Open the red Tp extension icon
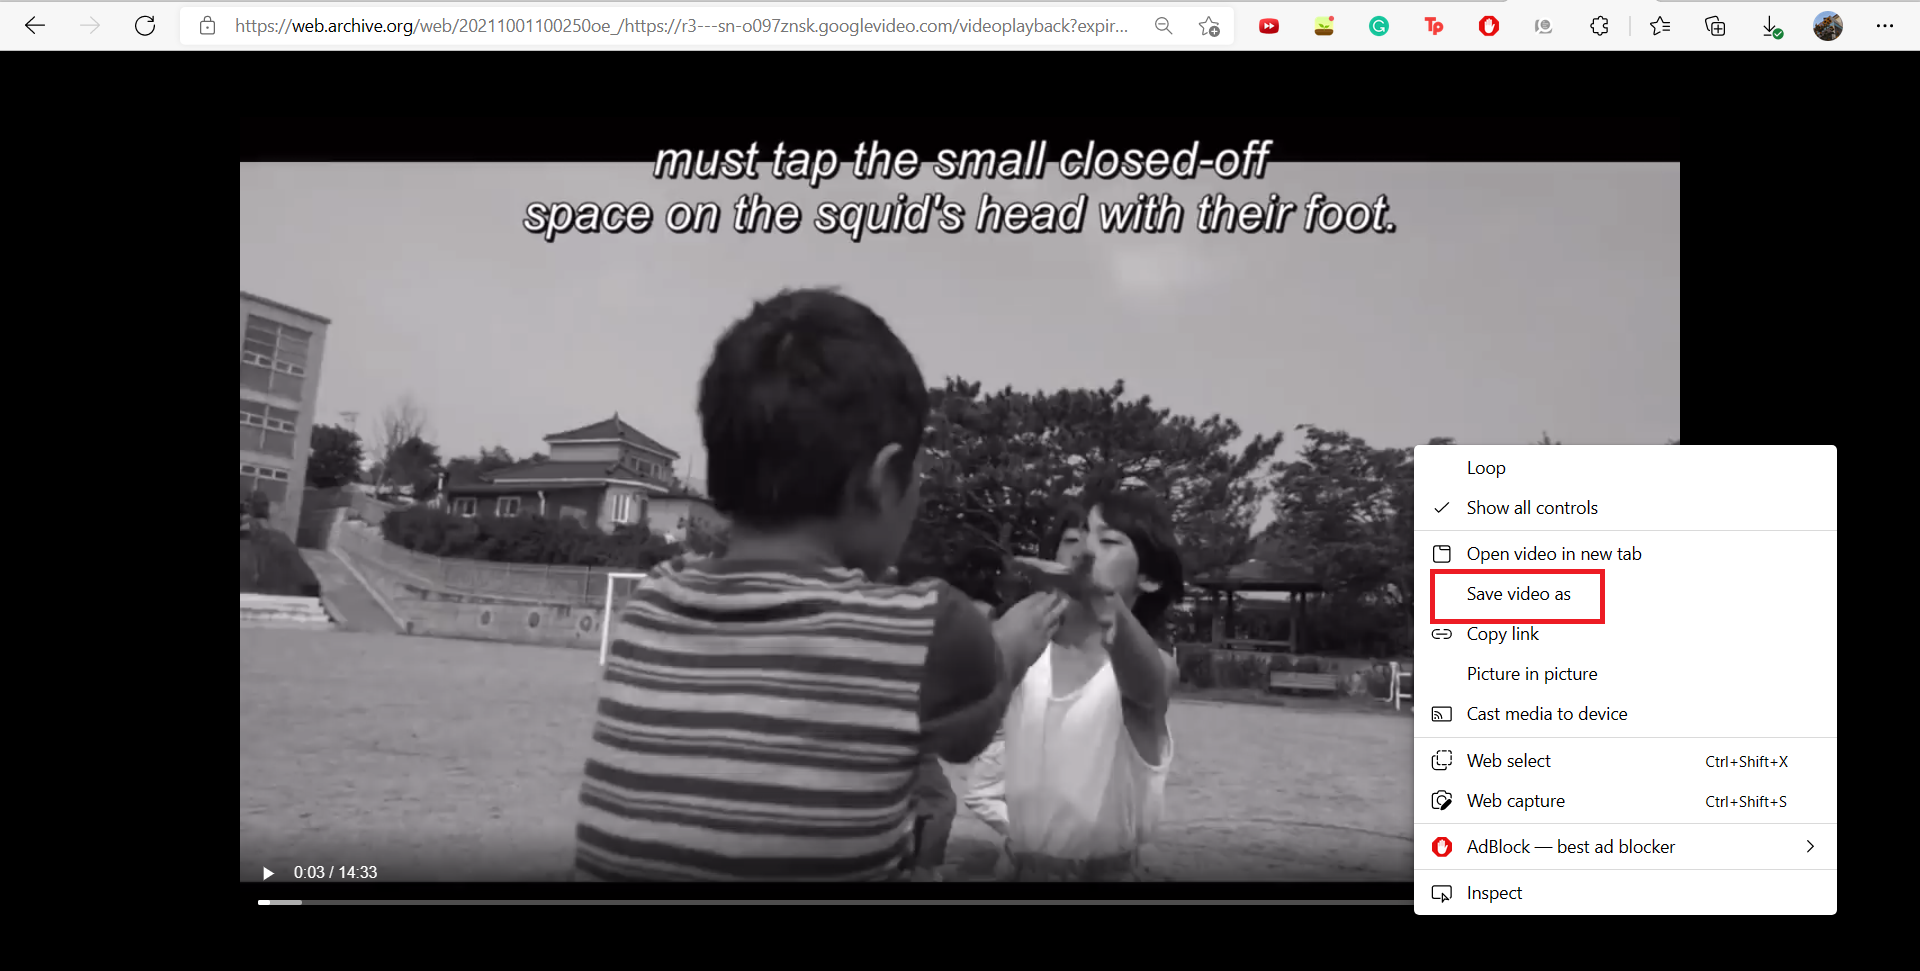 click(1434, 26)
